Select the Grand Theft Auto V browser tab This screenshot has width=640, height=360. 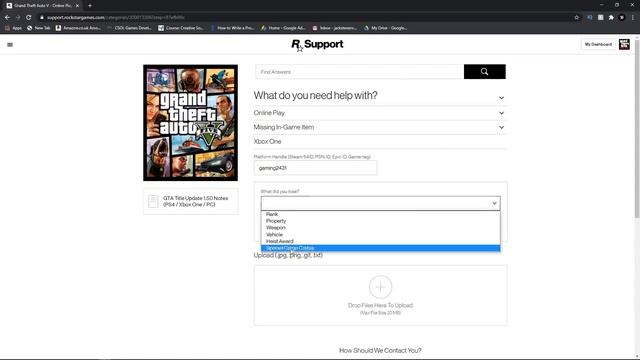[43, 6]
